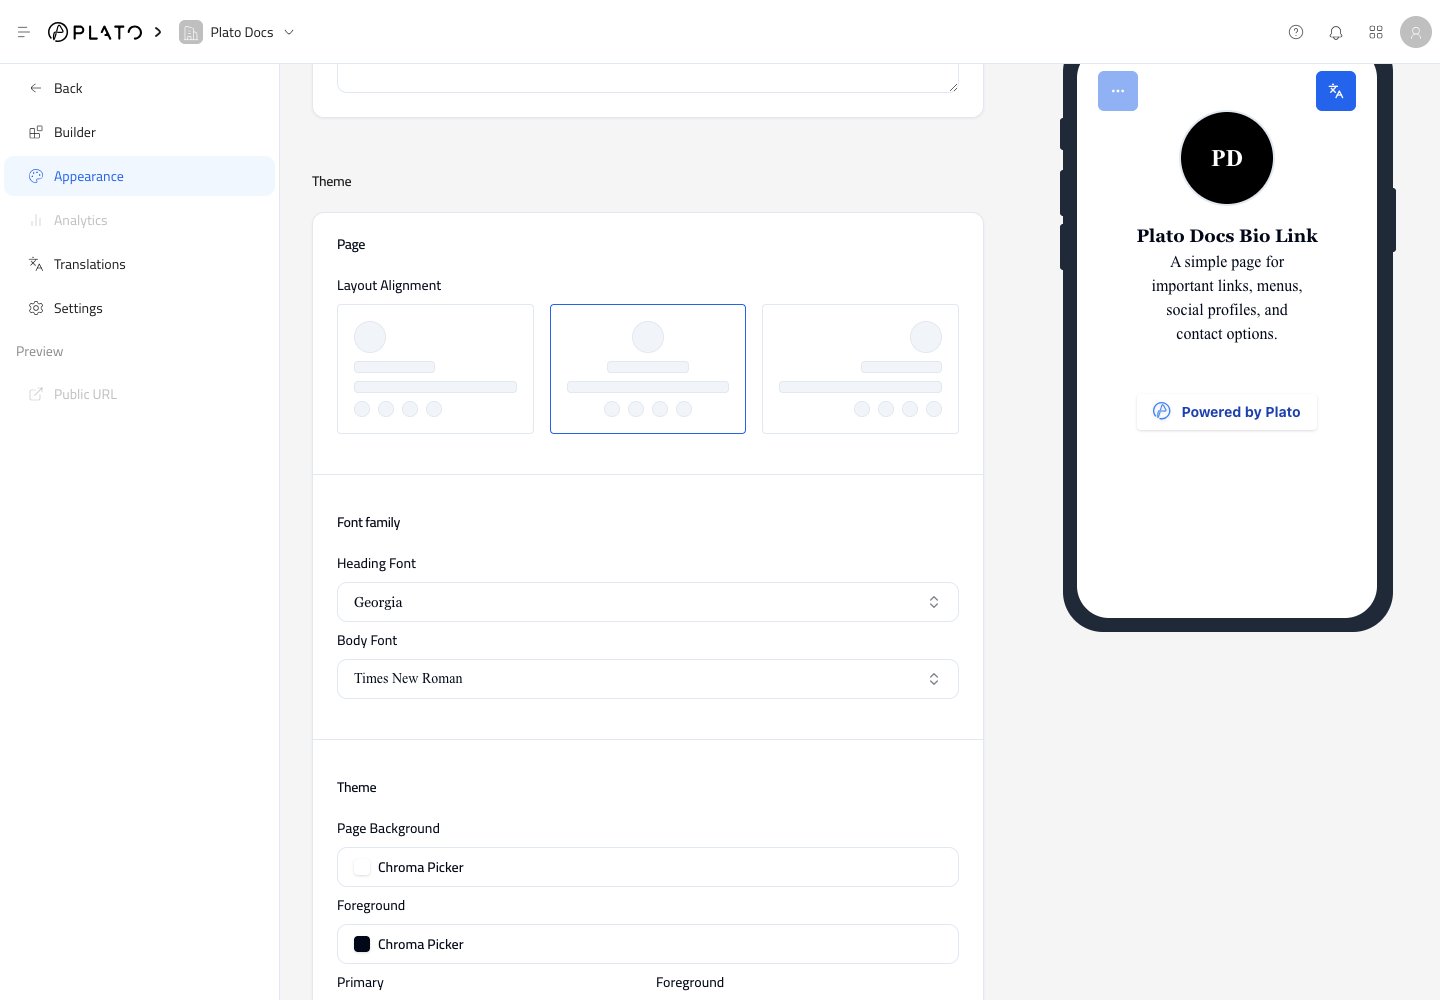This screenshot has height=1000, width=1440.
Task: Click the Appearance palette icon
Action: tap(36, 176)
